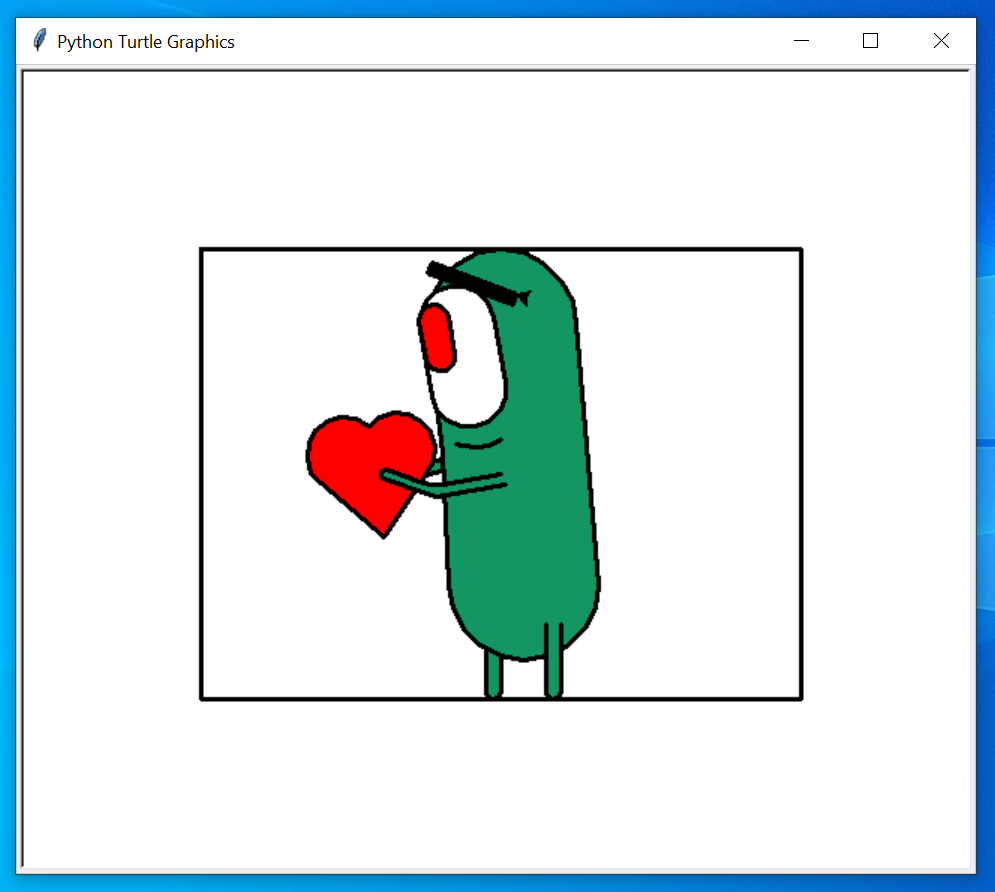Click the red heart drawing
This screenshot has height=892, width=995.
click(371, 473)
